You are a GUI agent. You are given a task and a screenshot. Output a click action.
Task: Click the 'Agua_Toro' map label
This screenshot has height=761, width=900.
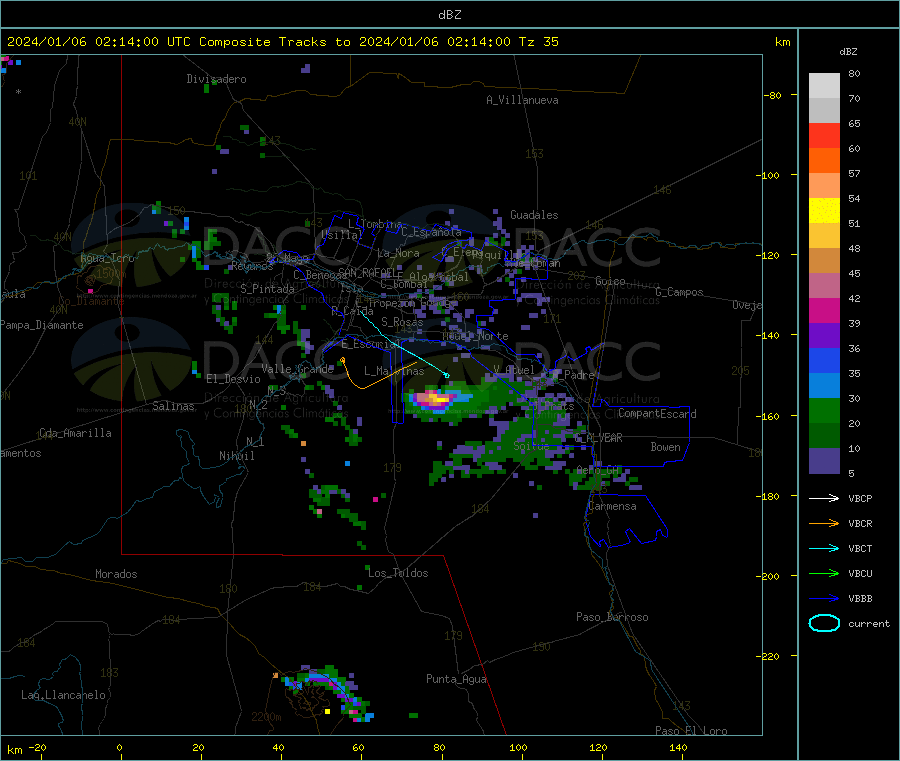(107, 258)
